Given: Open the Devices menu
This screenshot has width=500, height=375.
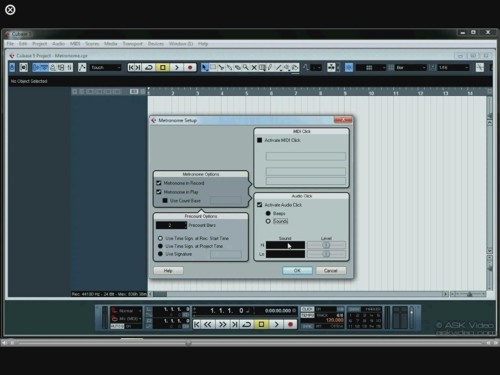Looking at the screenshot, I should point(156,44).
